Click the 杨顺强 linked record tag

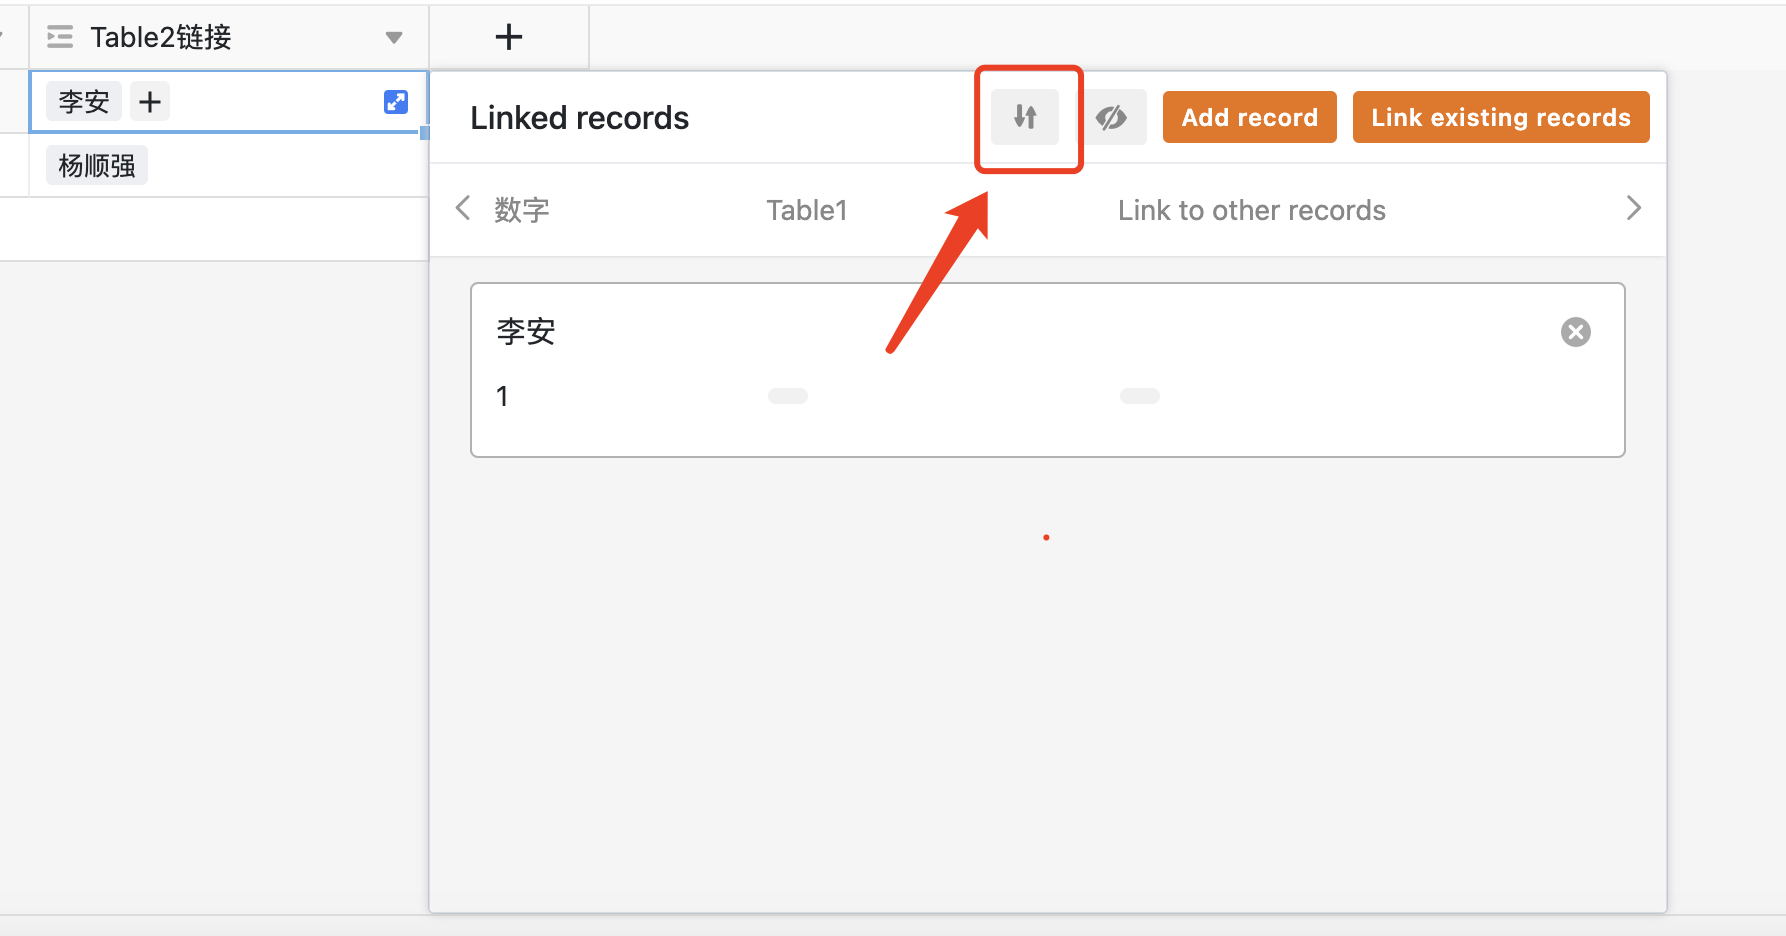coord(97,165)
